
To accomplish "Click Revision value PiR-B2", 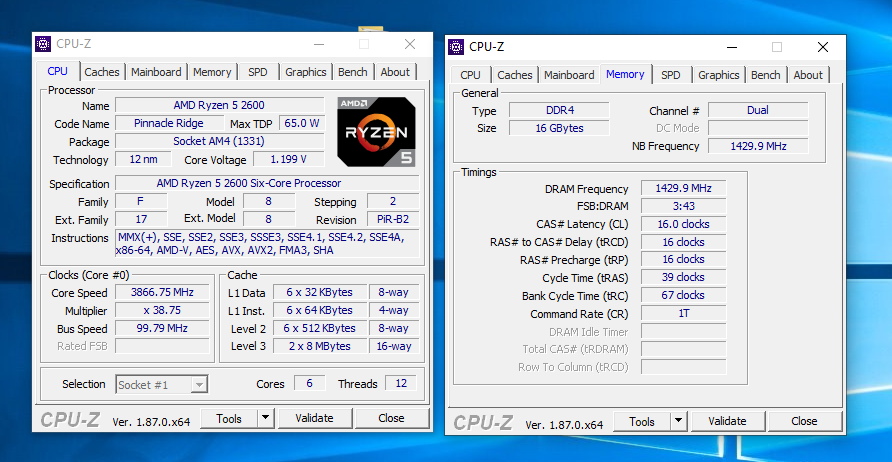I will (x=393, y=219).
